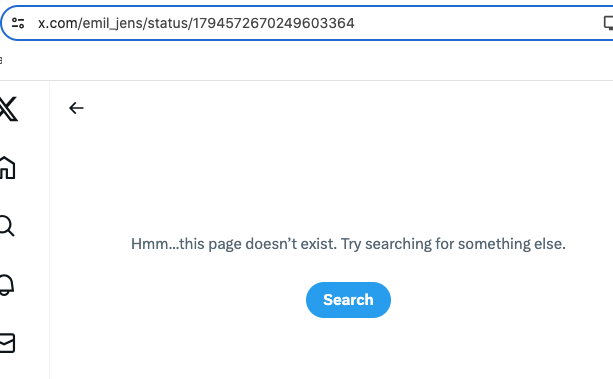The image size is (613, 379).
Task: Click the truncated bookmark below the address bar
Action: click(1, 60)
